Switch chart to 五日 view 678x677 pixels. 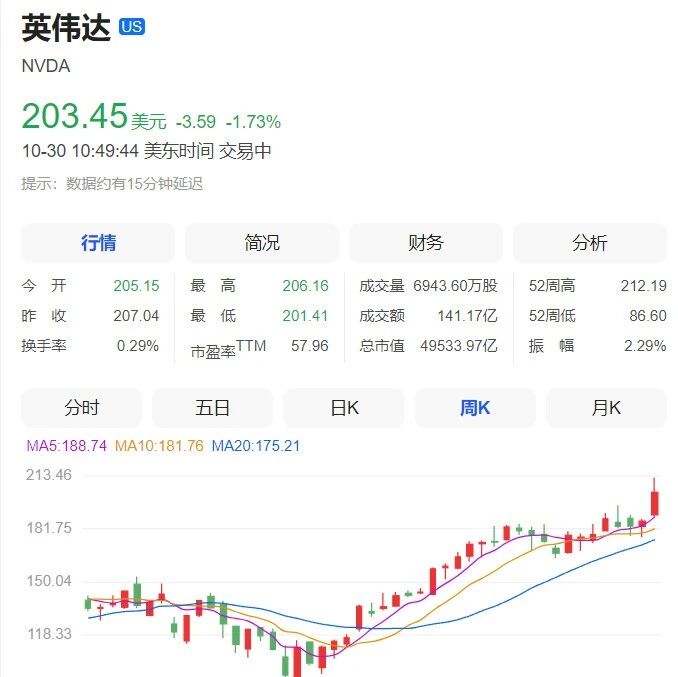click(213, 408)
